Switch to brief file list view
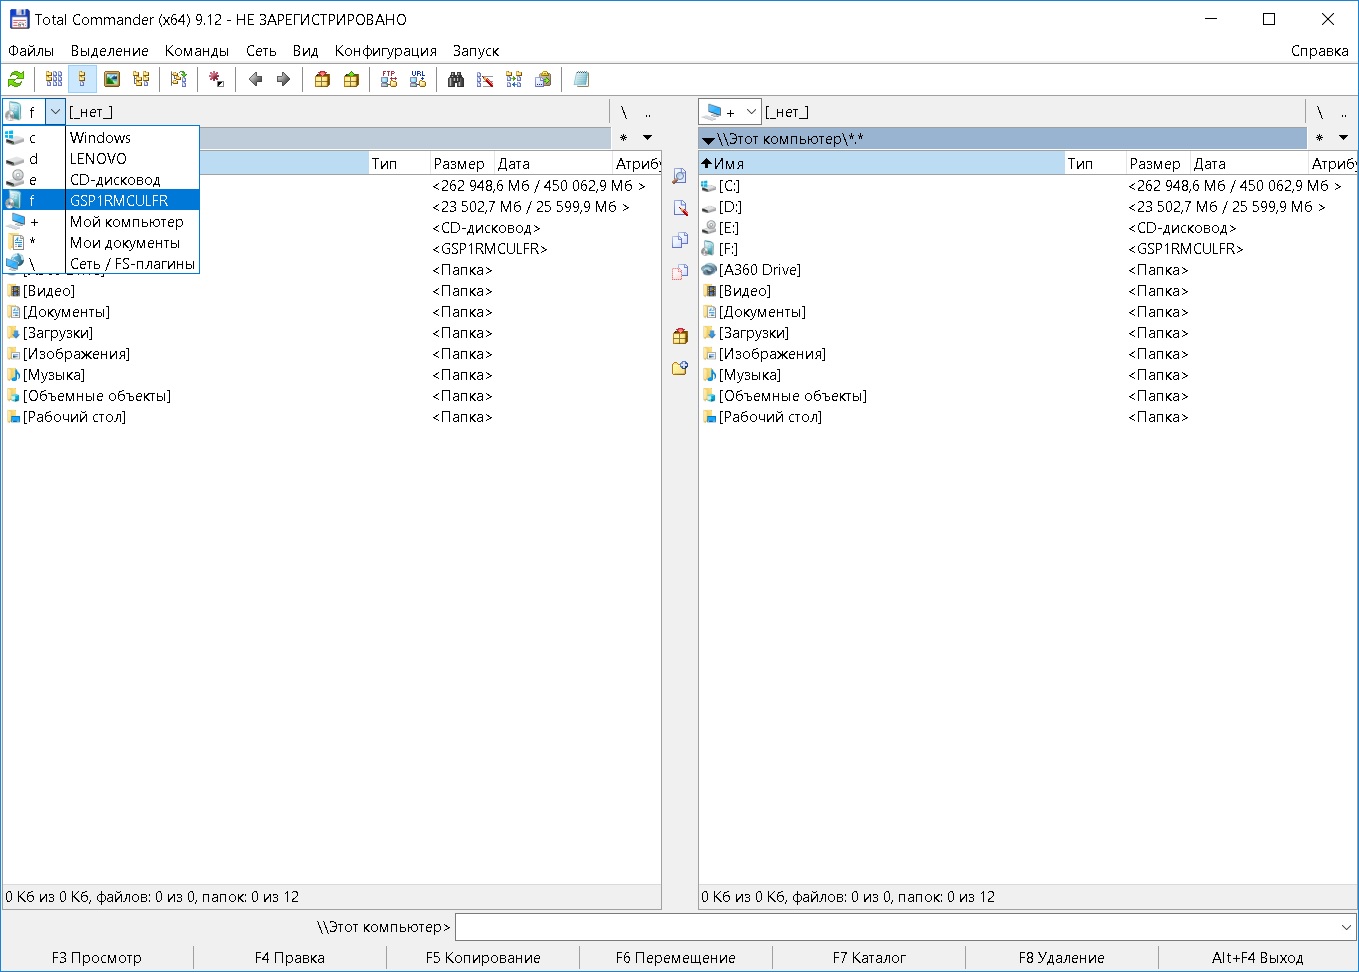 pyautogui.click(x=54, y=79)
